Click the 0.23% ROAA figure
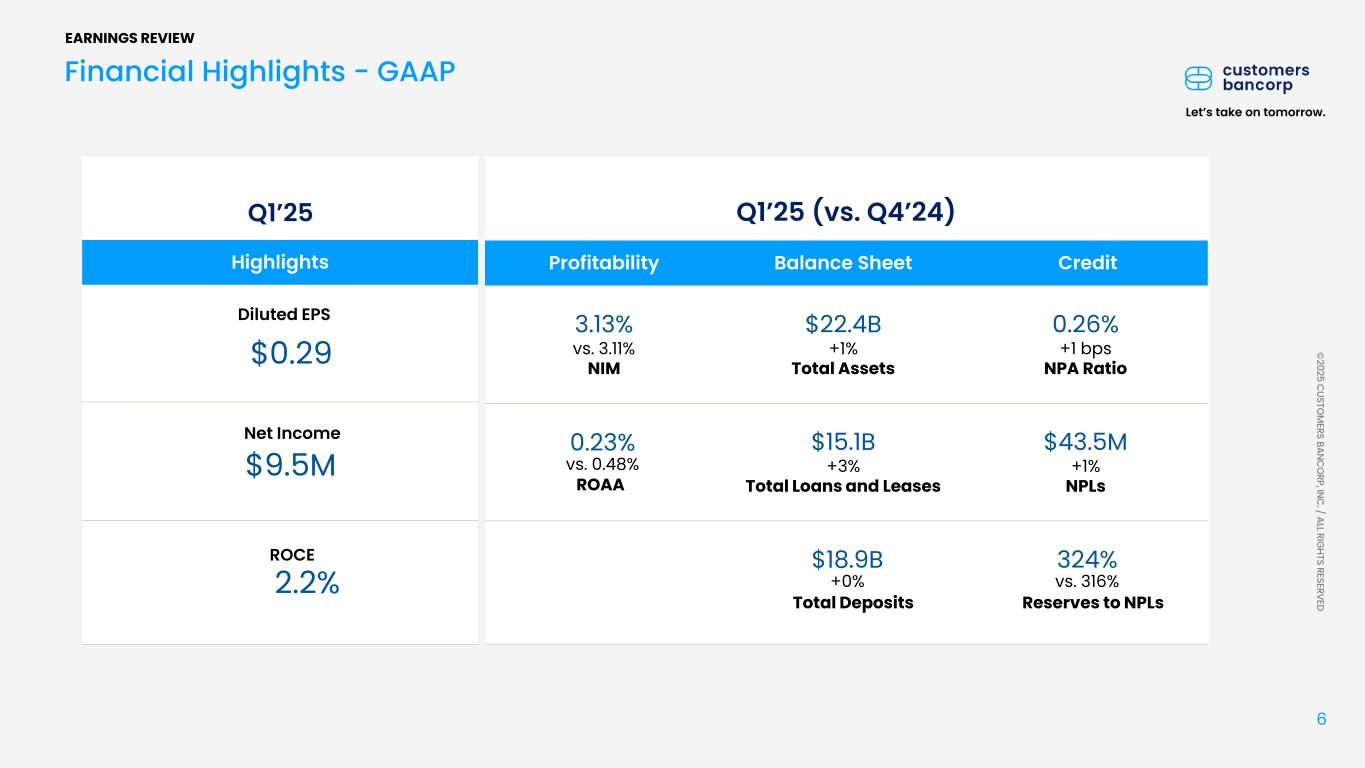1365x768 pixels. tap(603, 442)
